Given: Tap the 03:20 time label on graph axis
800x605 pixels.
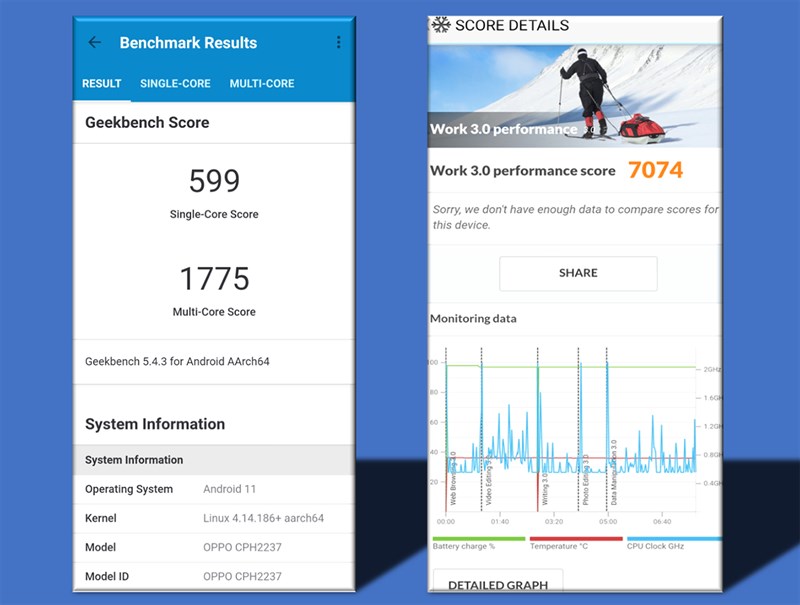Looking at the screenshot, I should point(554,522).
